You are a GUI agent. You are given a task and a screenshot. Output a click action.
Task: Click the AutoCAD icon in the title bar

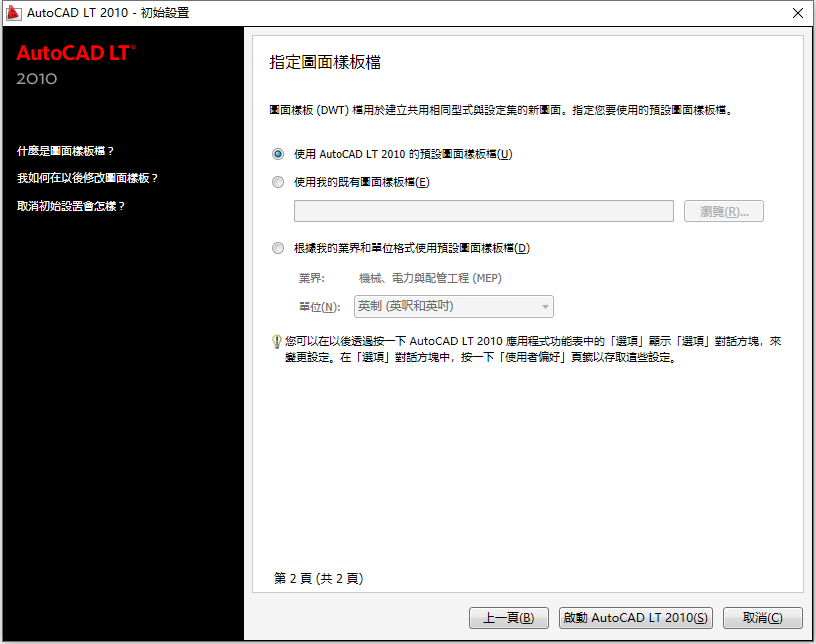pos(14,13)
